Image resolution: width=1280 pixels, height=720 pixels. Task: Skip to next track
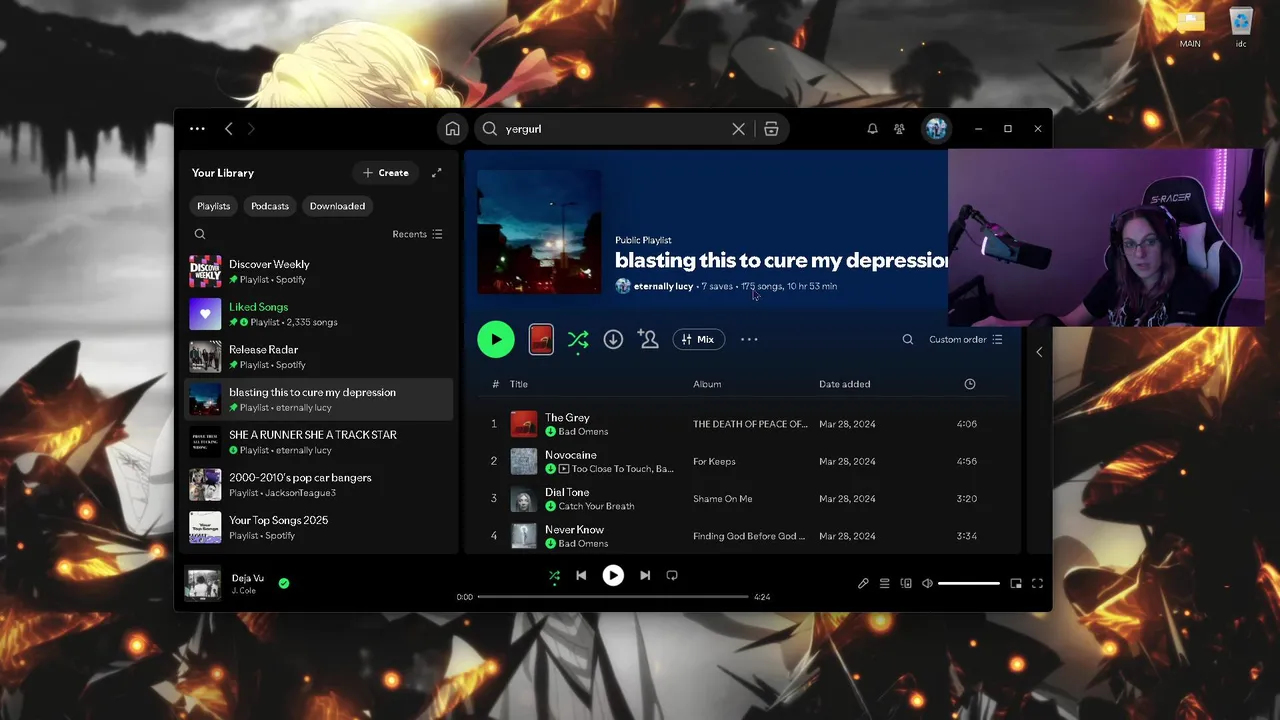[645, 576]
